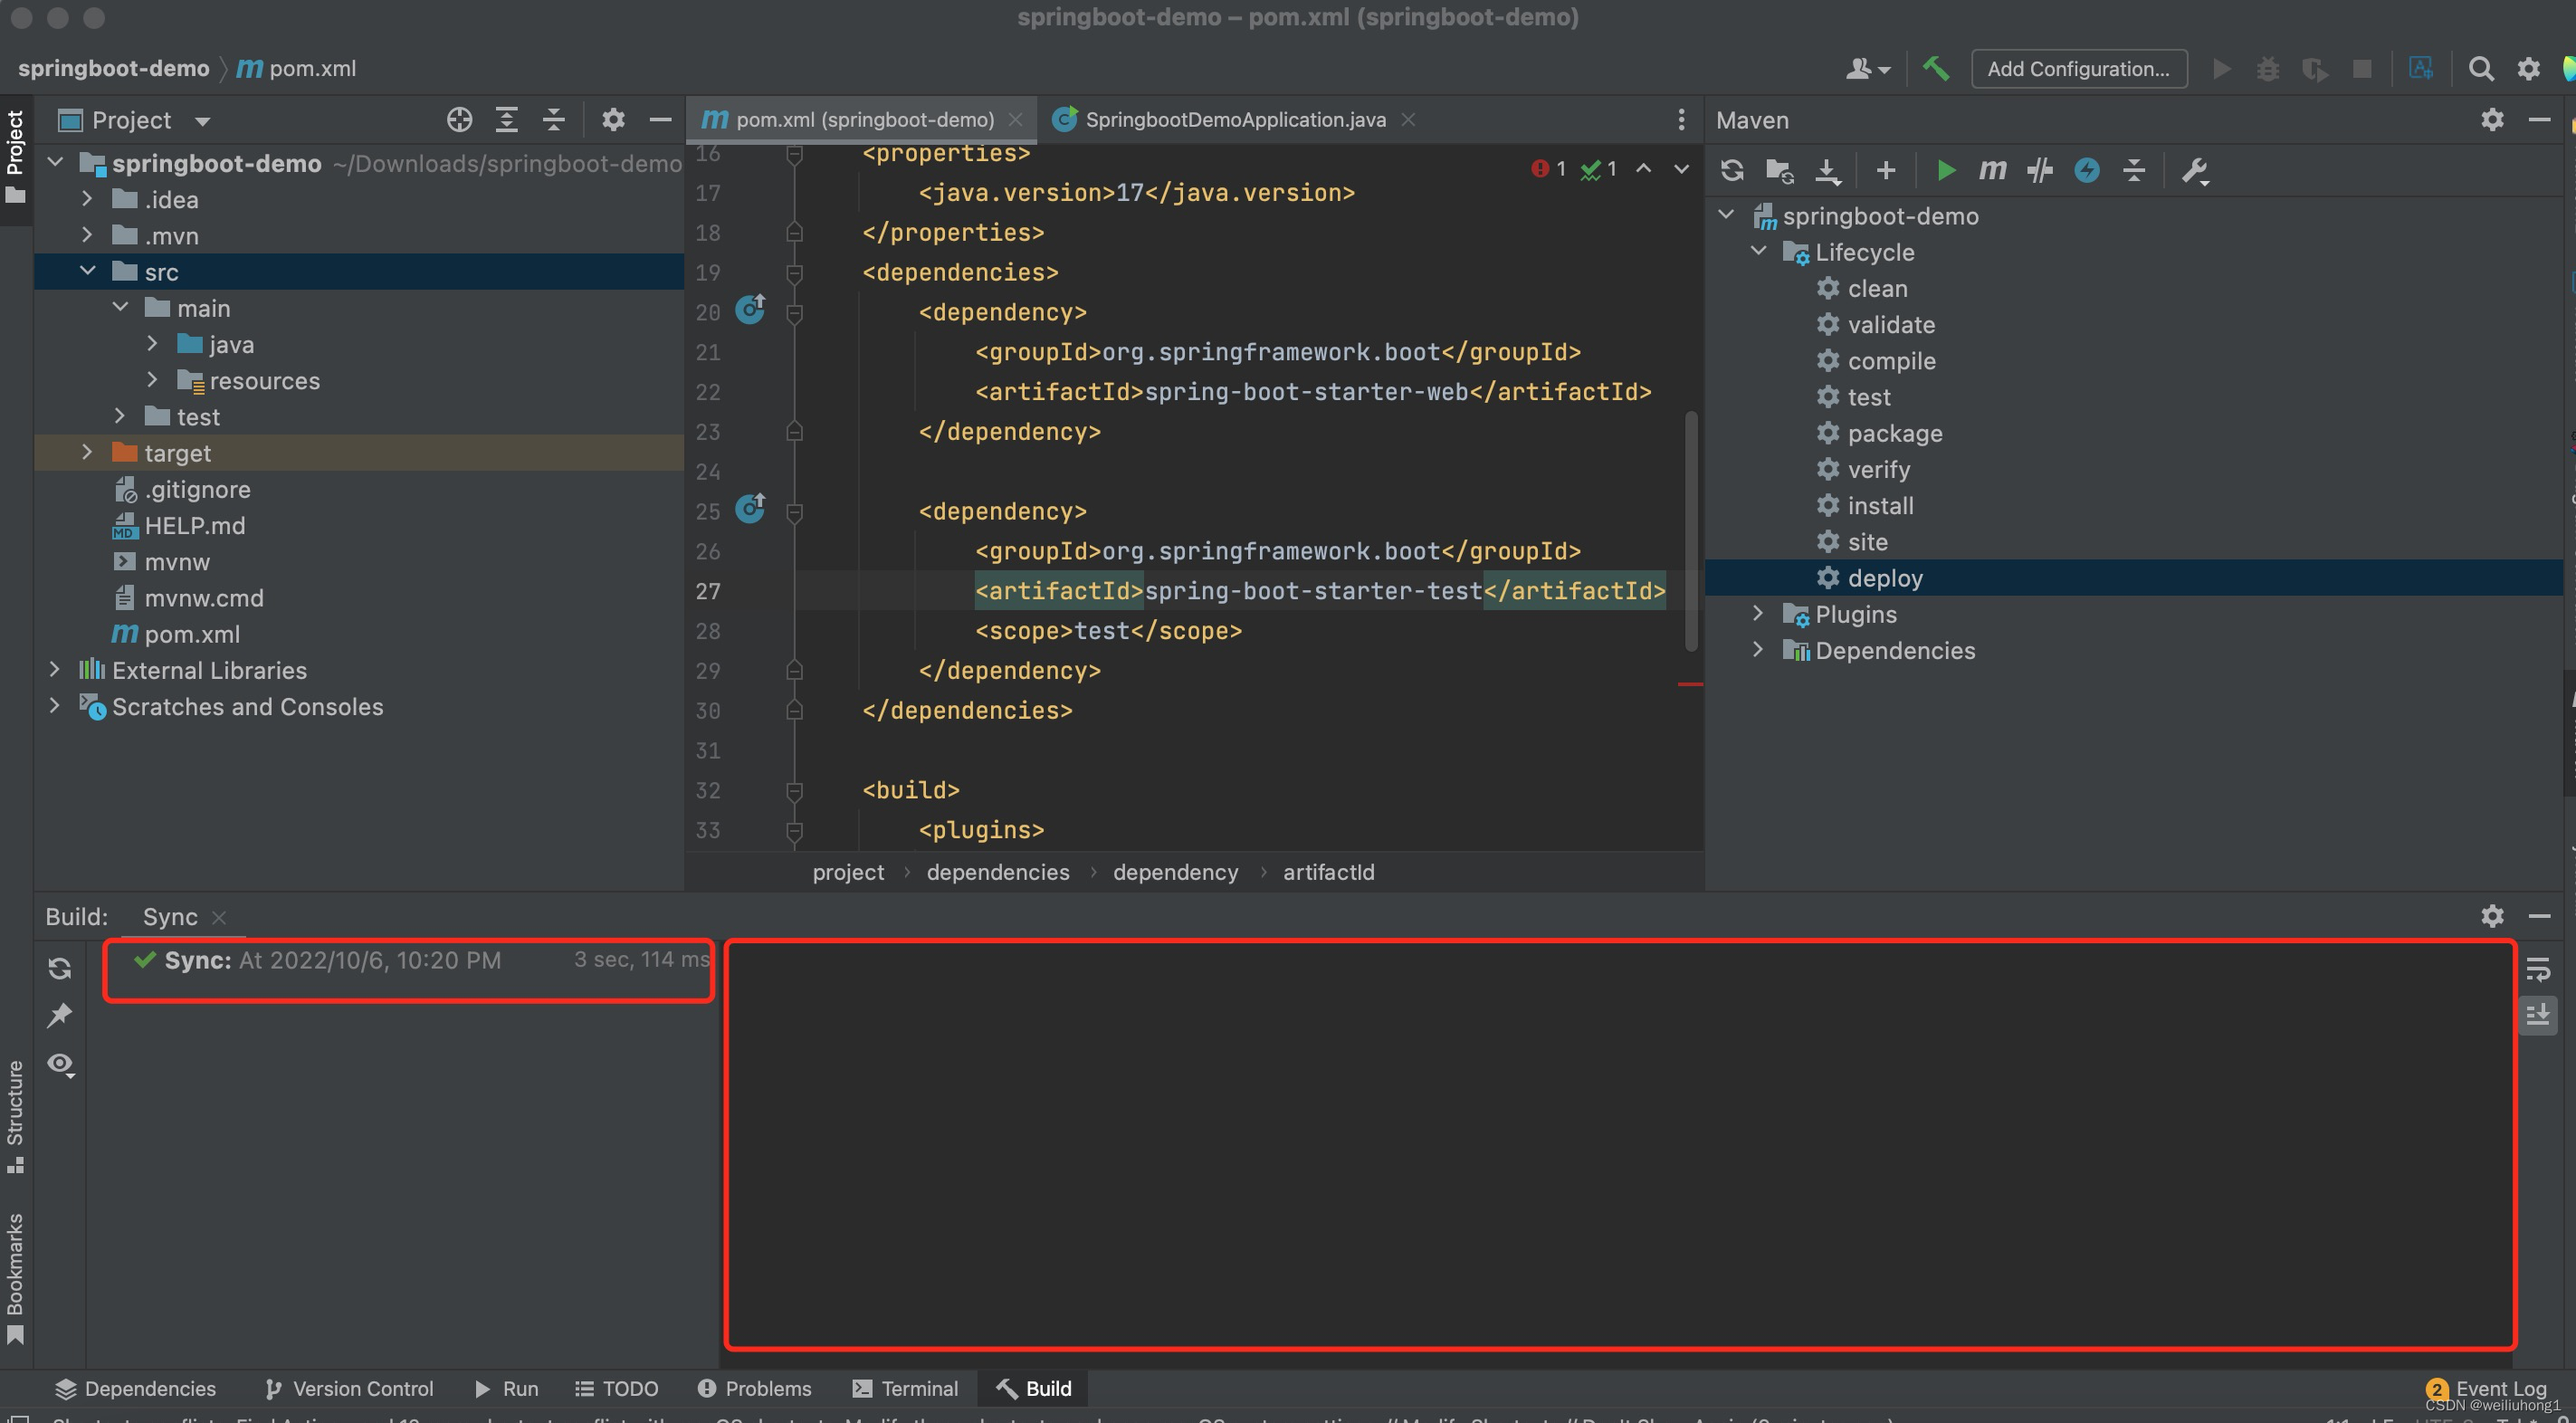
Task: Collapse all nodes in Maven panel
Action: point(2134,170)
